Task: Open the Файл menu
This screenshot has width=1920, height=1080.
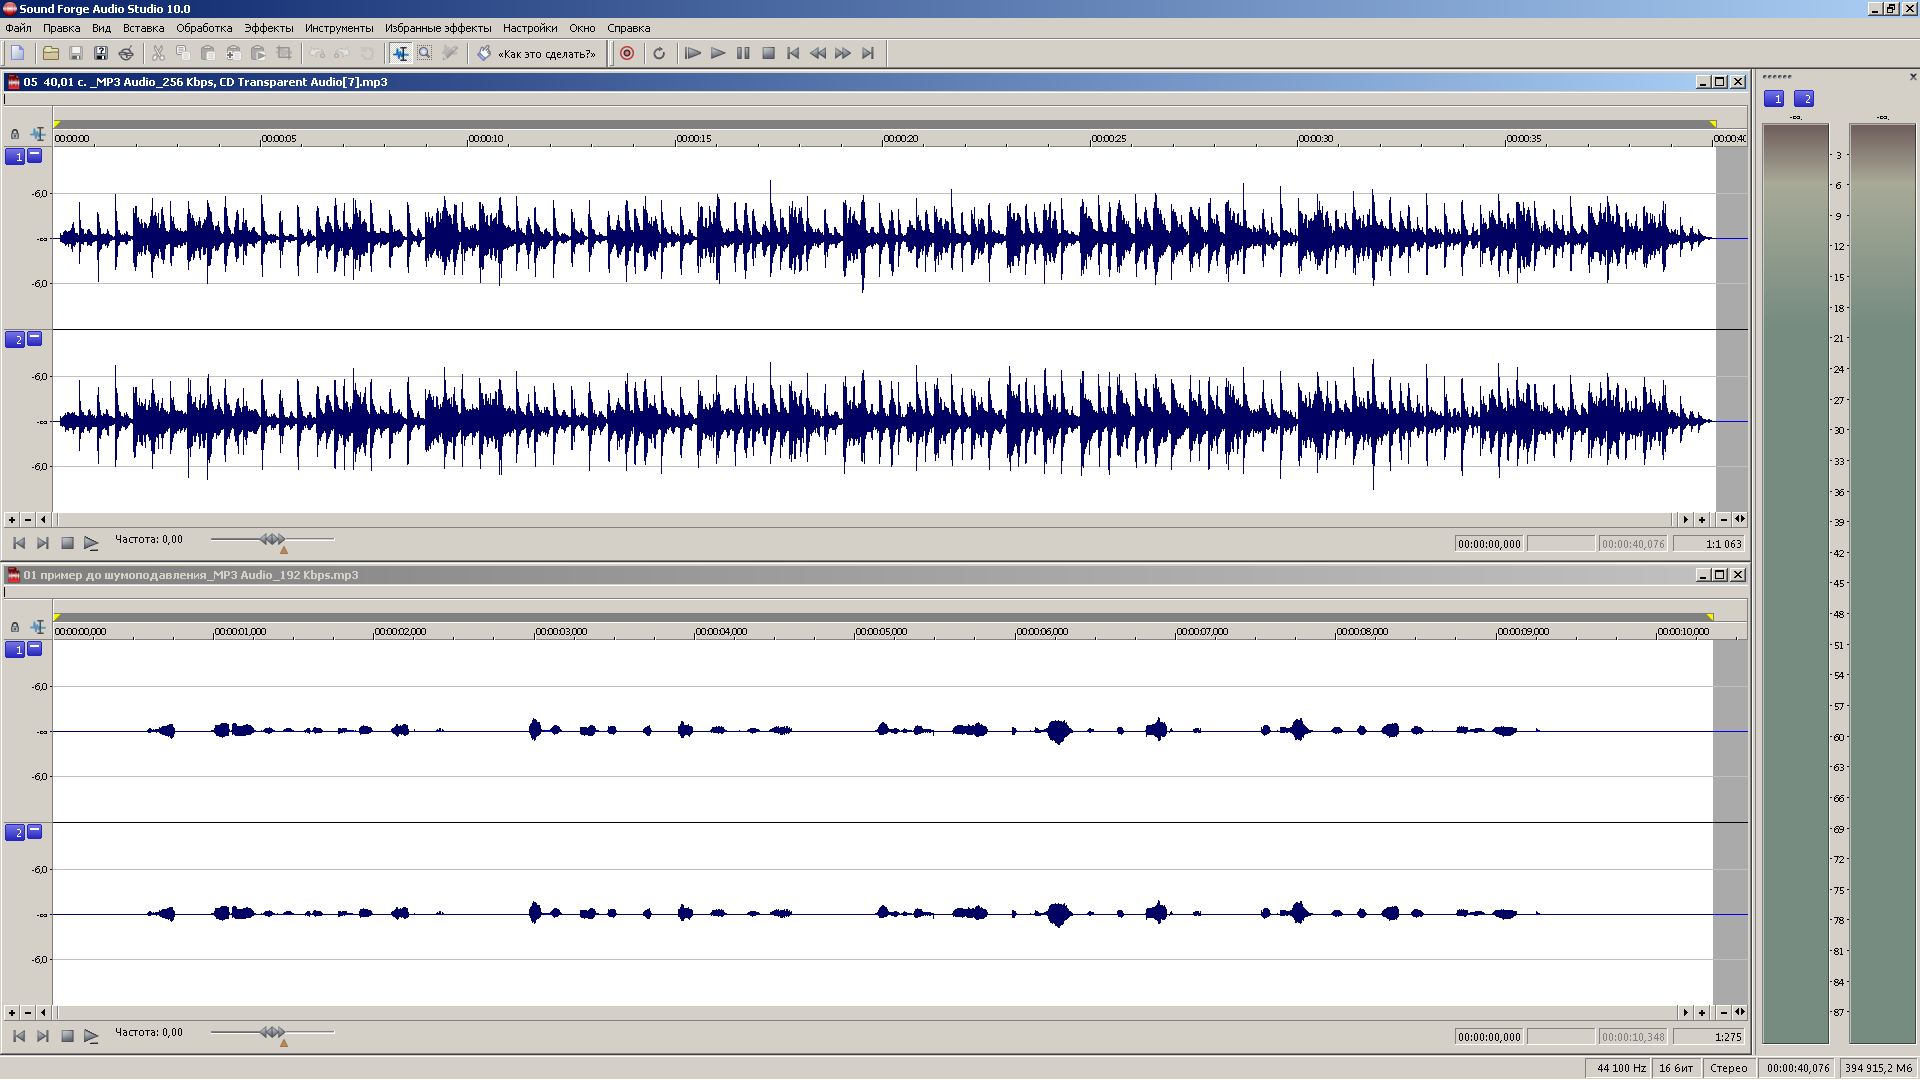Action: point(18,28)
